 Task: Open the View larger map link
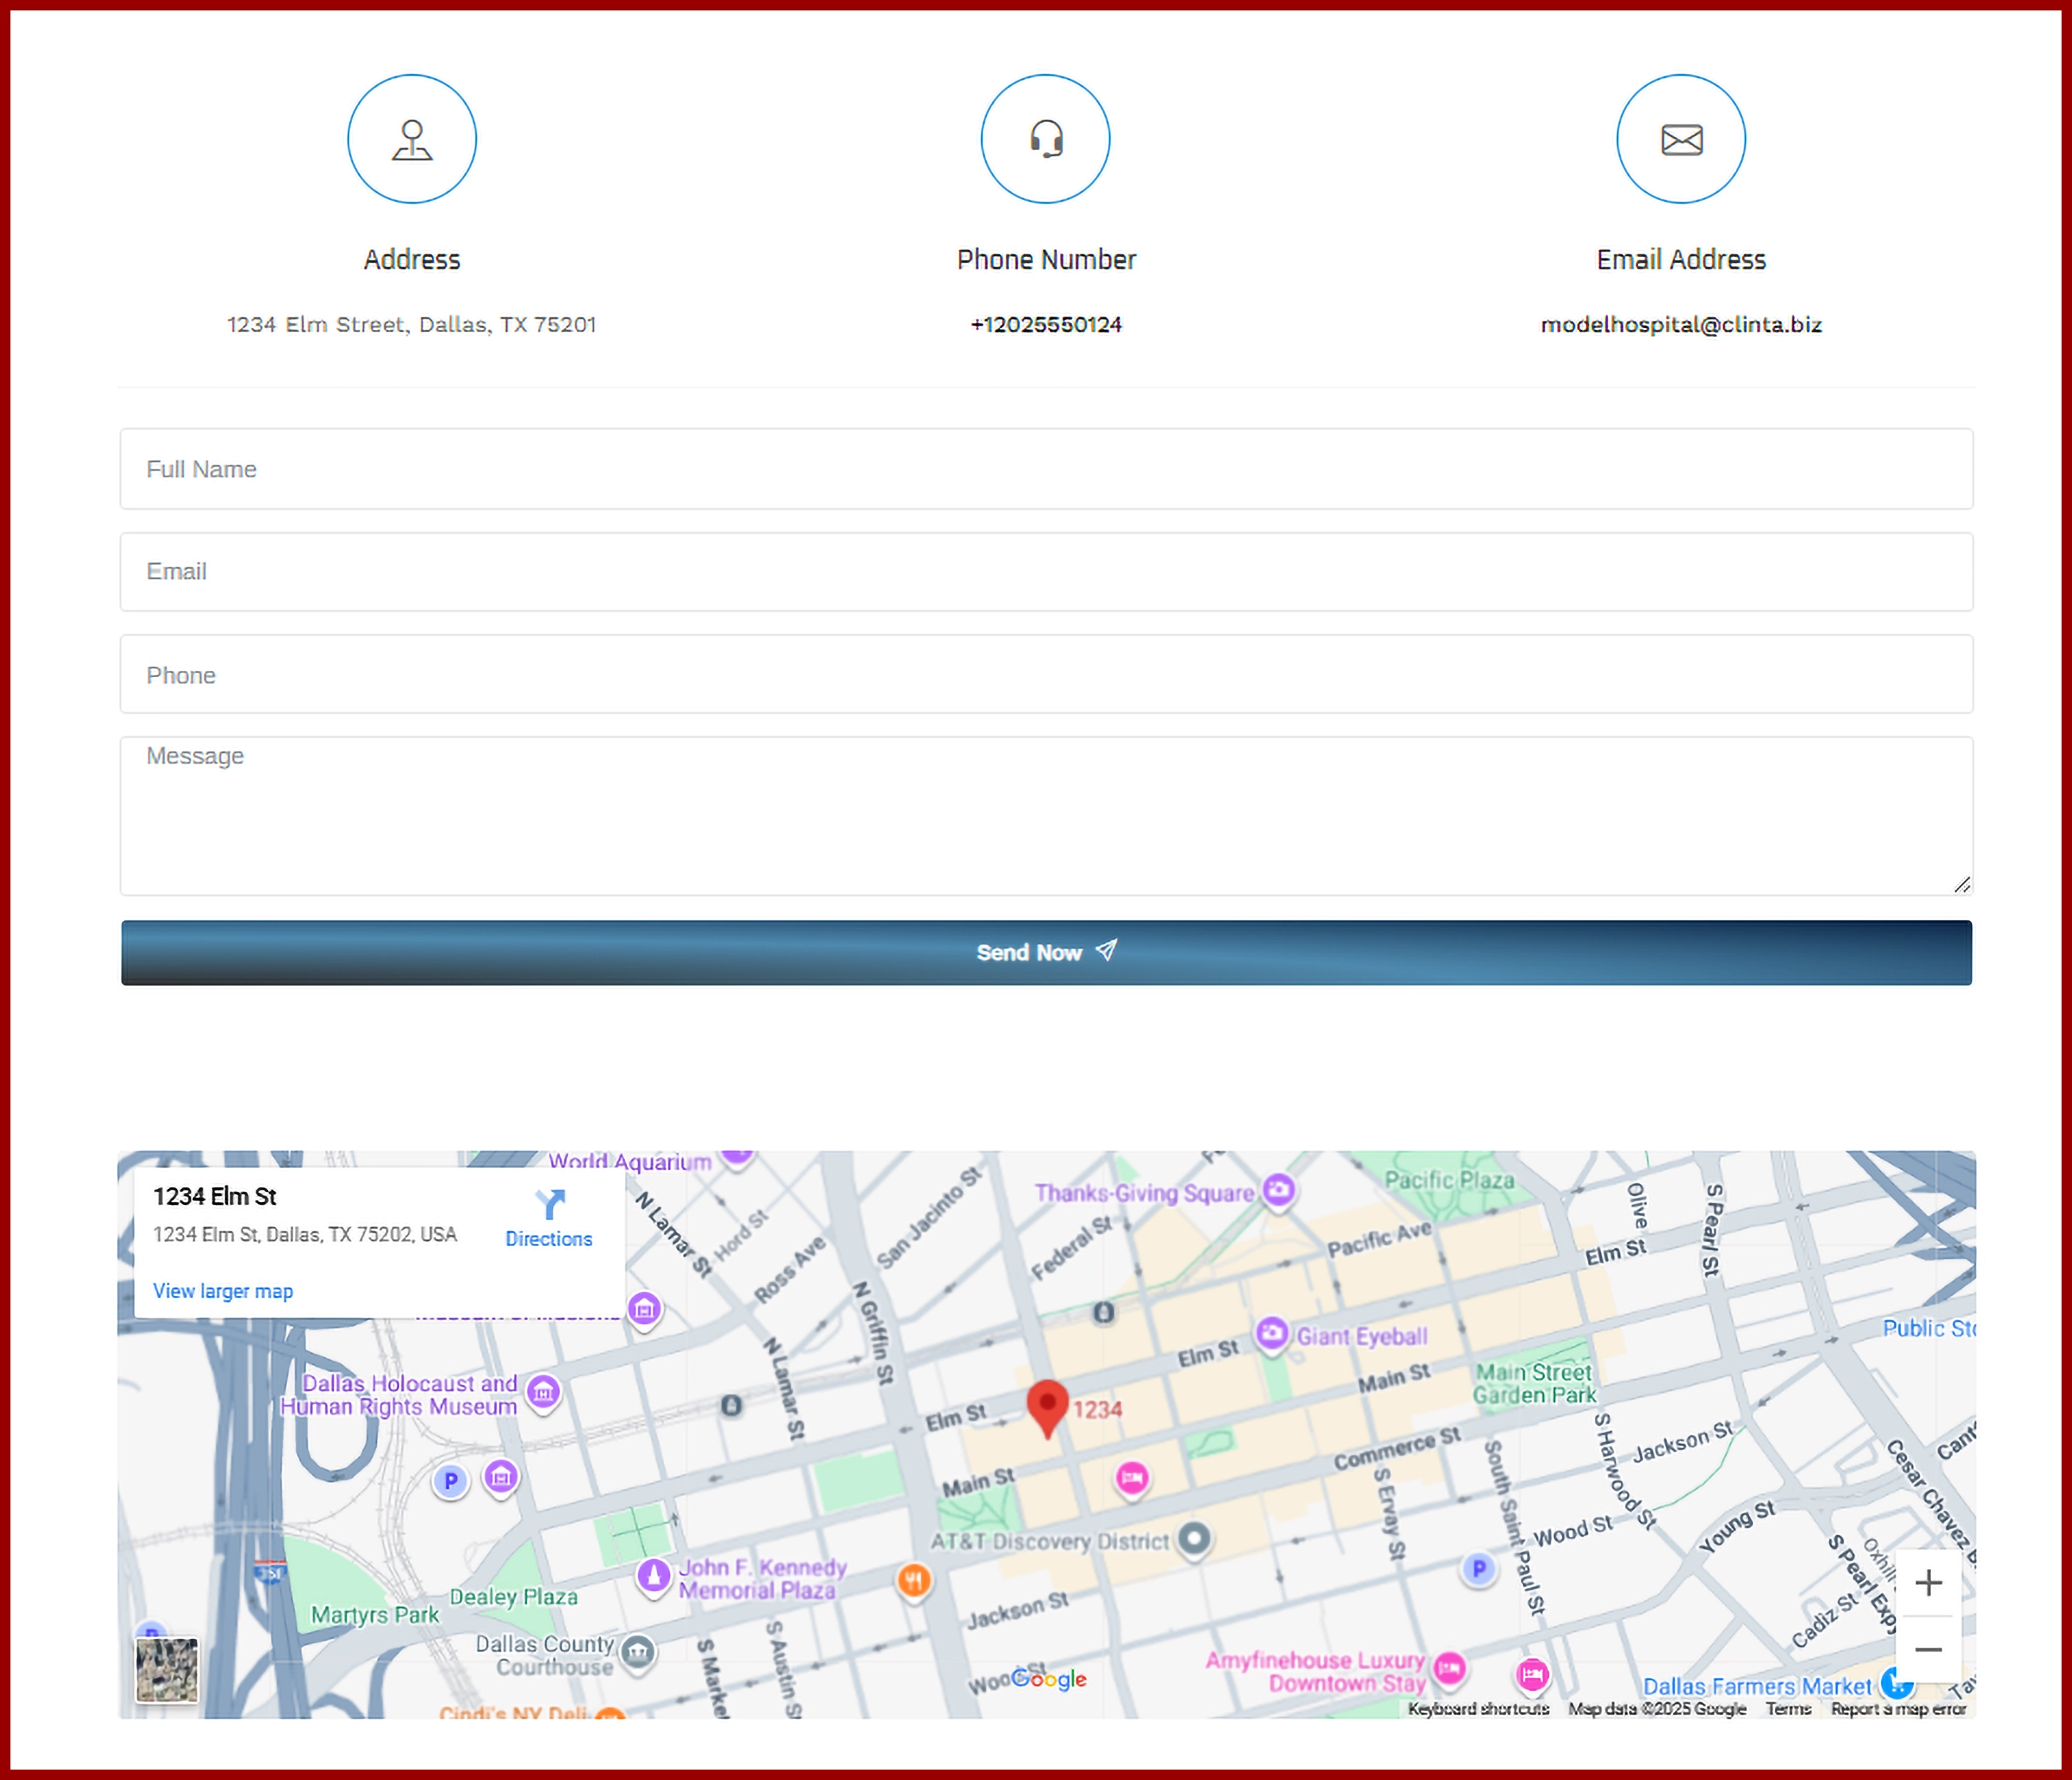pyautogui.click(x=223, y=1291)
